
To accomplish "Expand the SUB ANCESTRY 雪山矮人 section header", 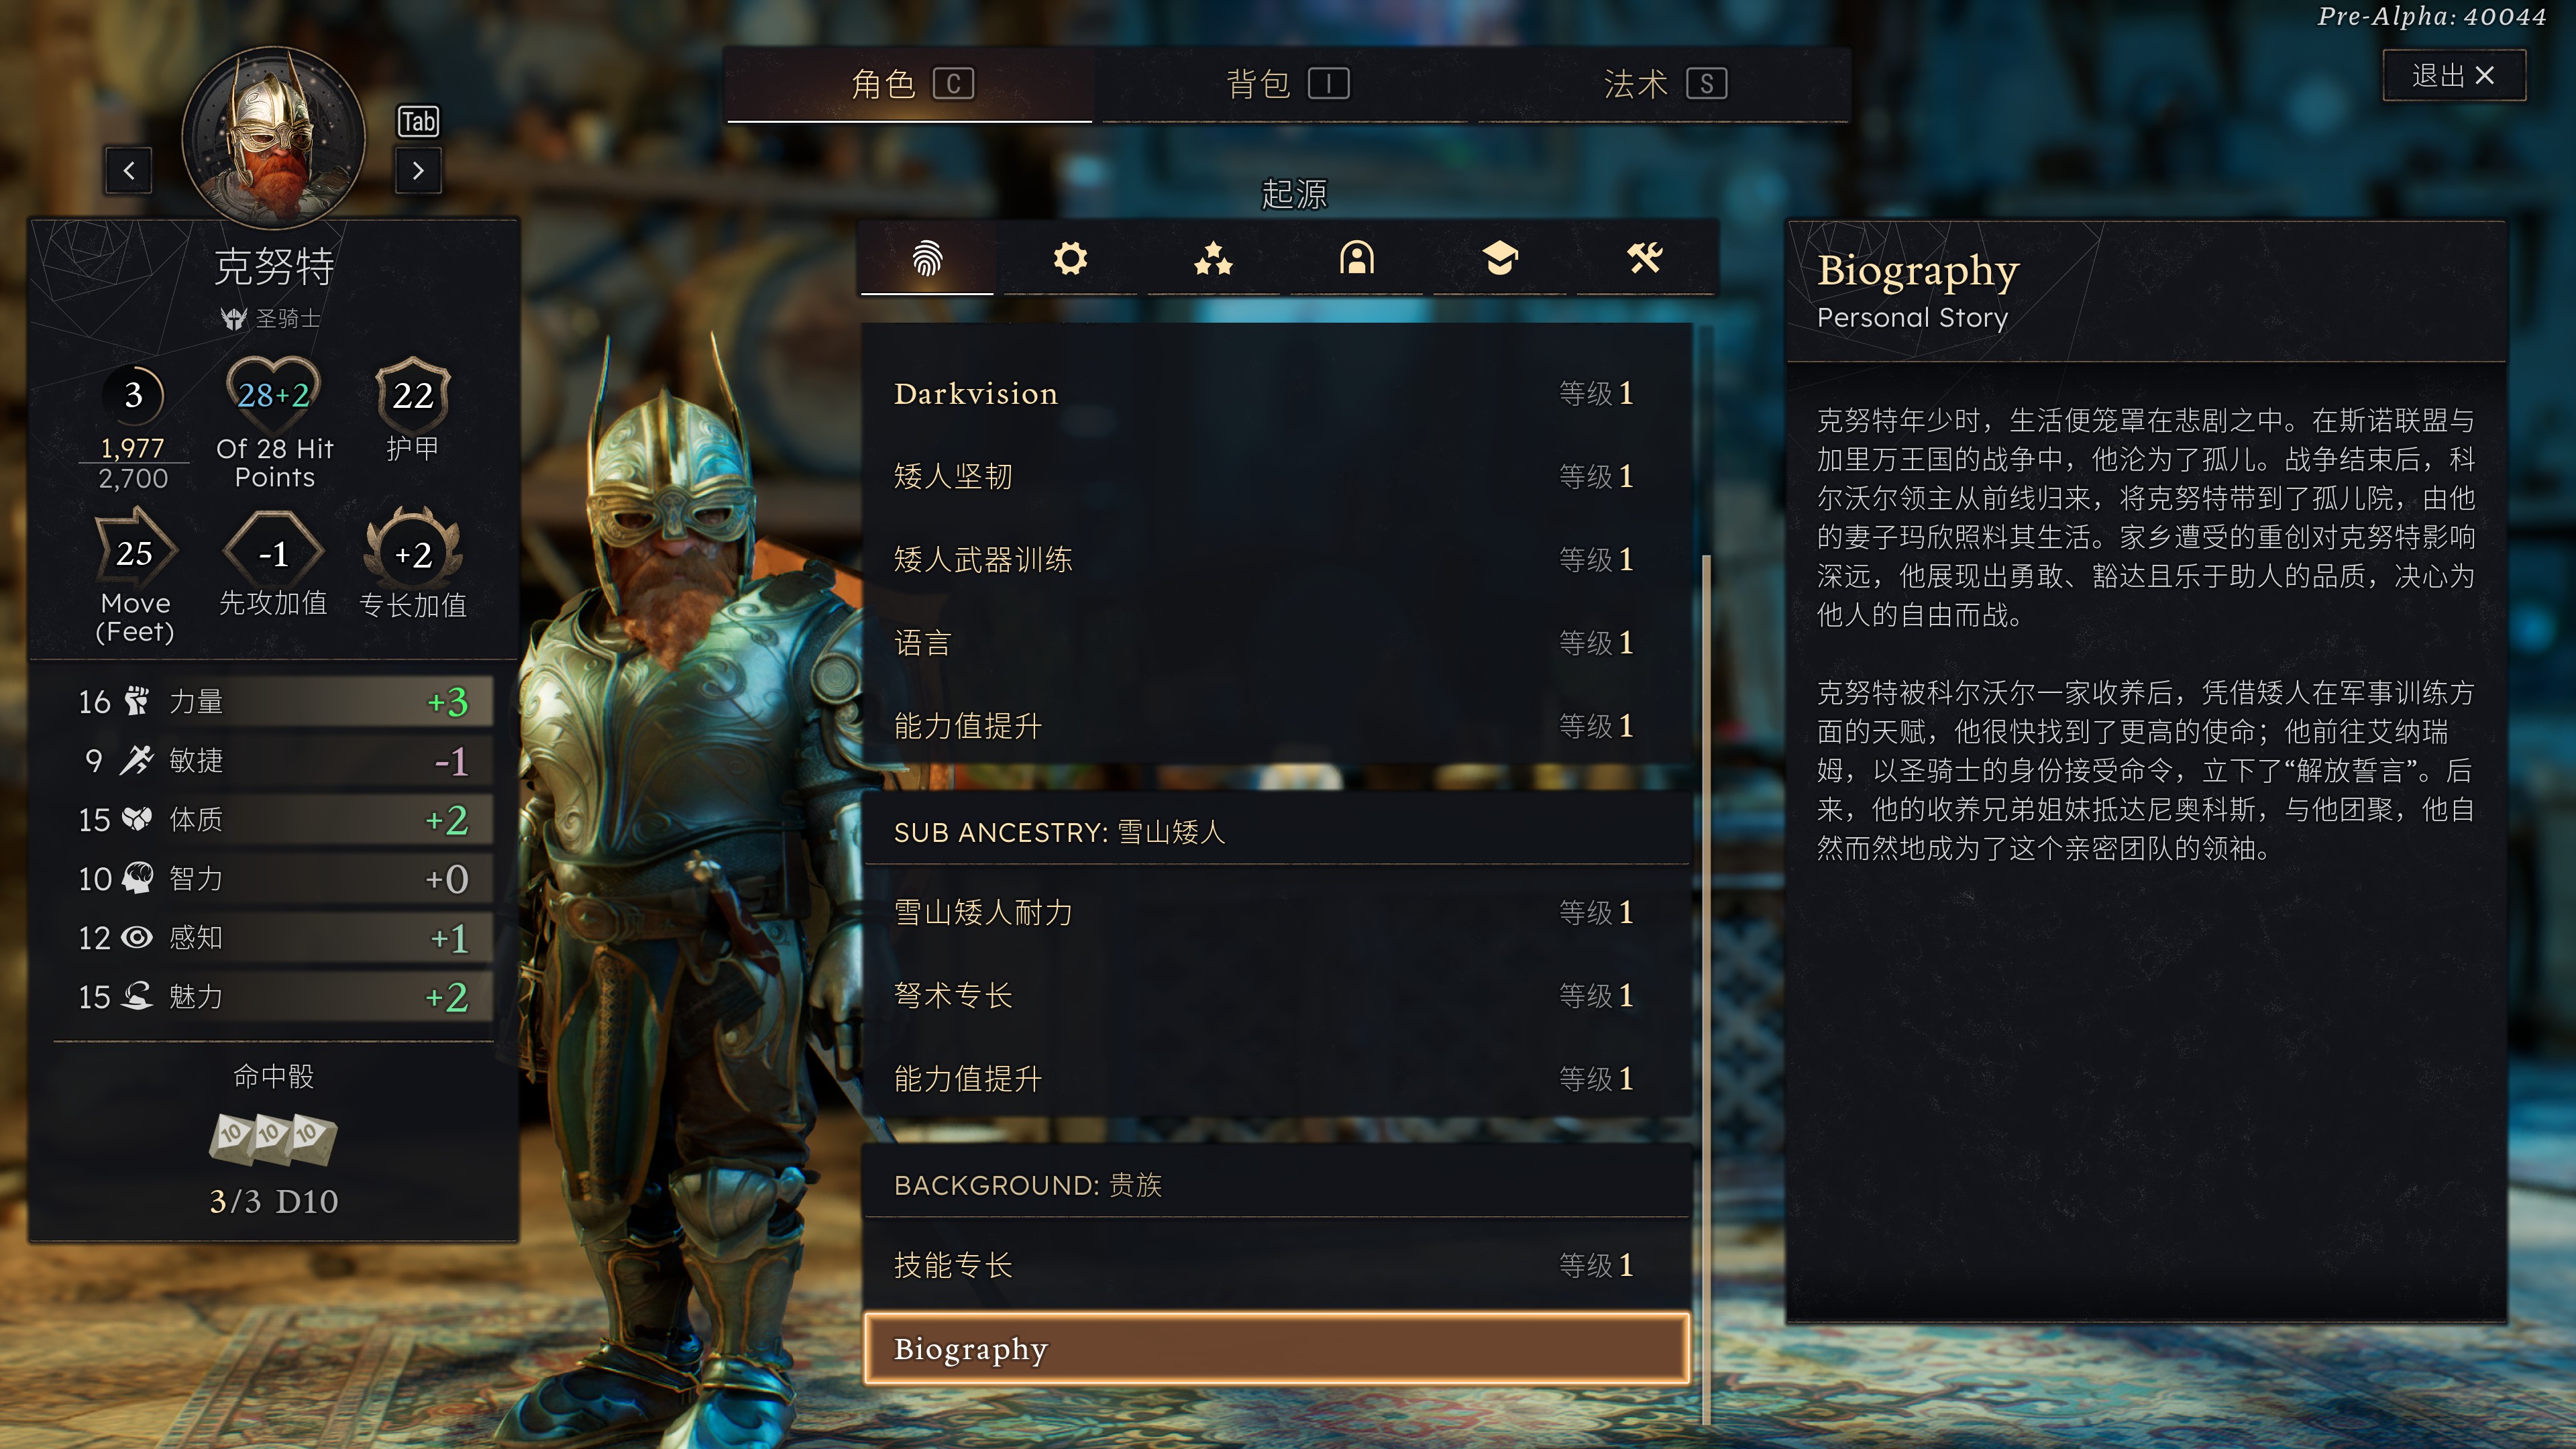I will pyautogui.click(x=1277, y=832).
